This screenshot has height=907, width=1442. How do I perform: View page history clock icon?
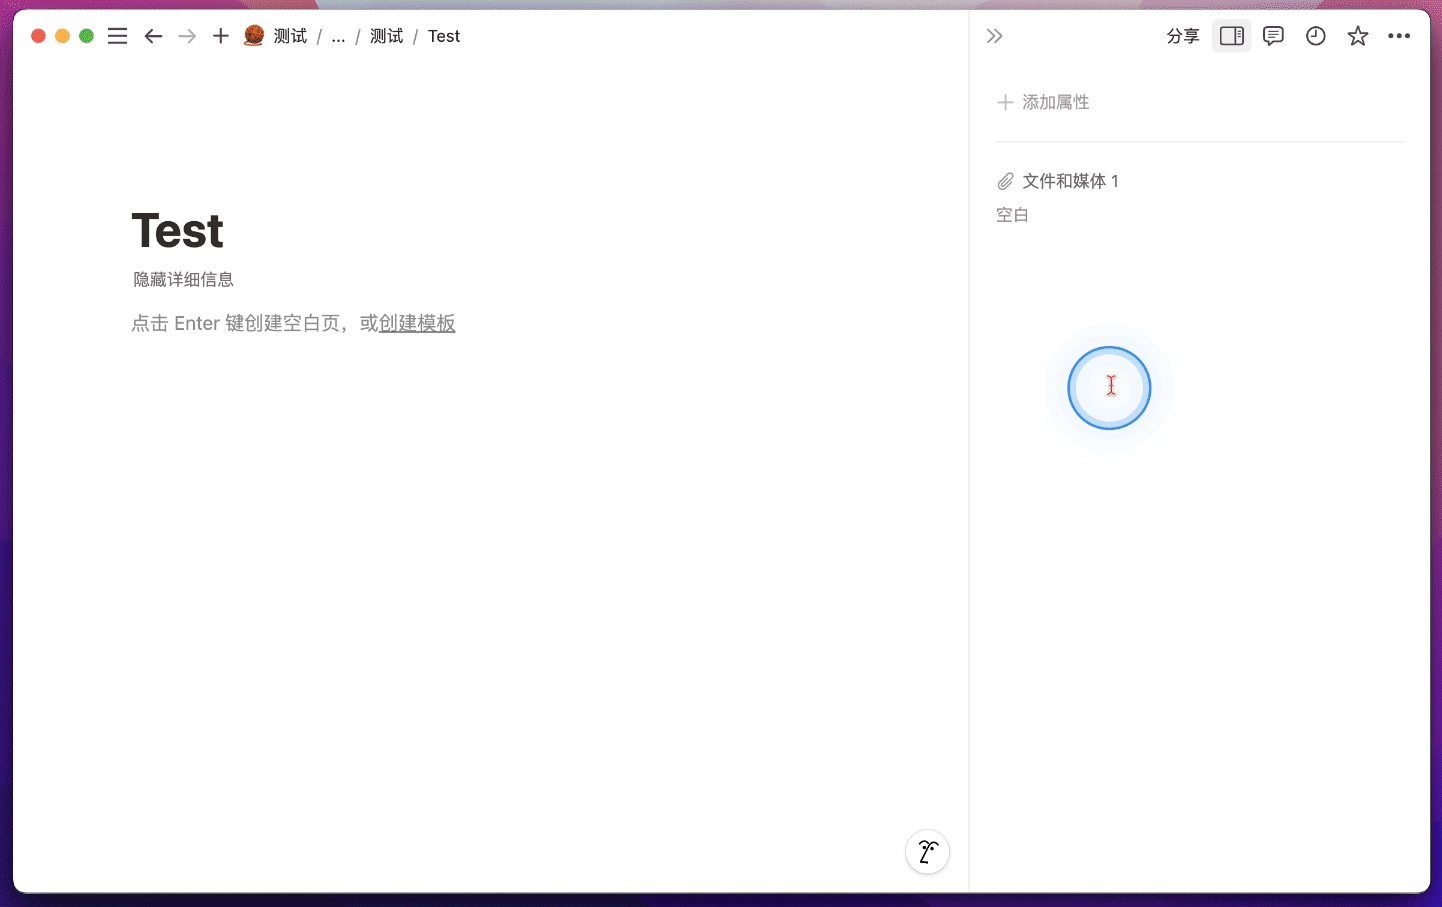point(1315,36)
